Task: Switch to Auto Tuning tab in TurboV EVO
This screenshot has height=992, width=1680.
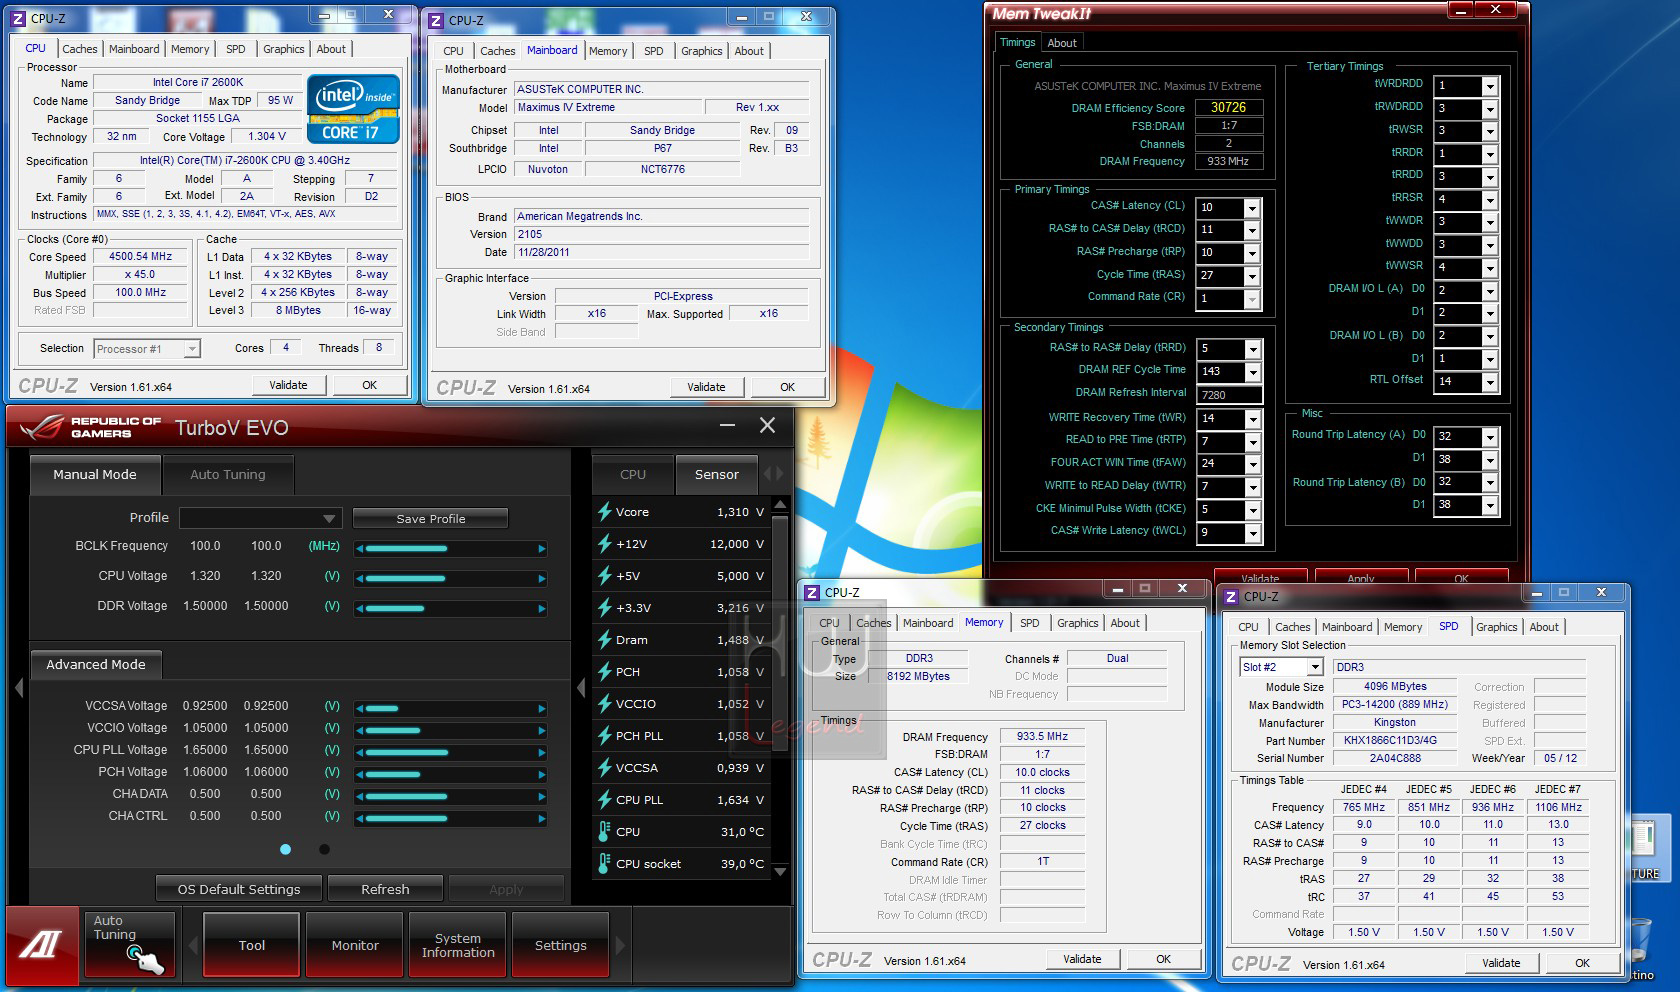Action: (228, 474)
